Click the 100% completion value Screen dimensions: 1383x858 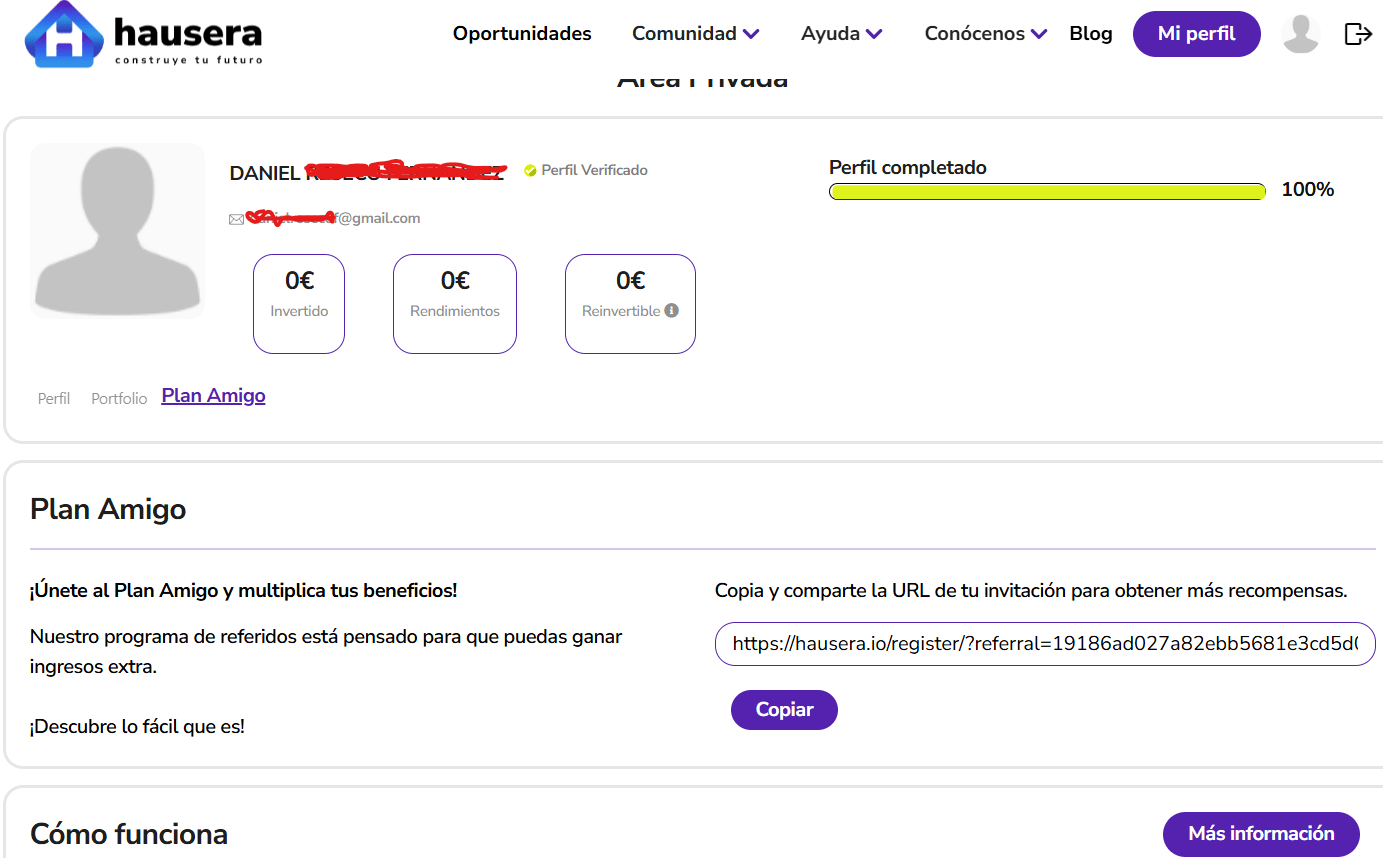[x=1308, y=190]
